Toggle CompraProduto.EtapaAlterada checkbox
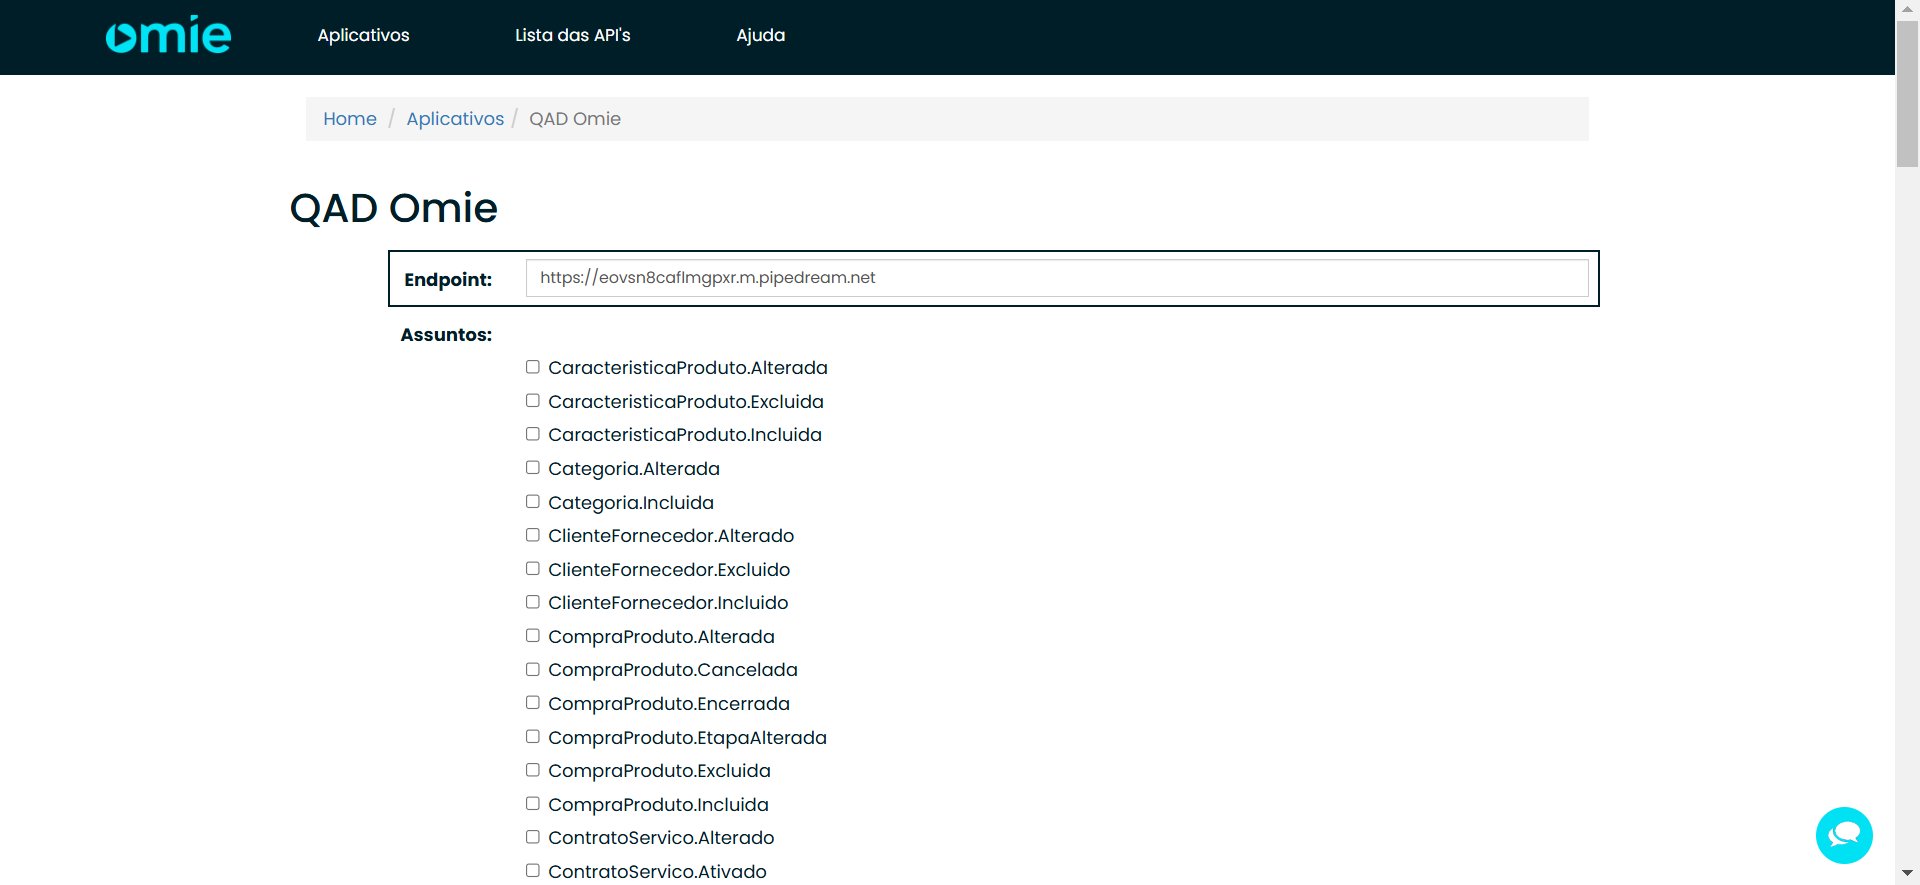Viewport: 1920px width, 885px height. (533, 737)
